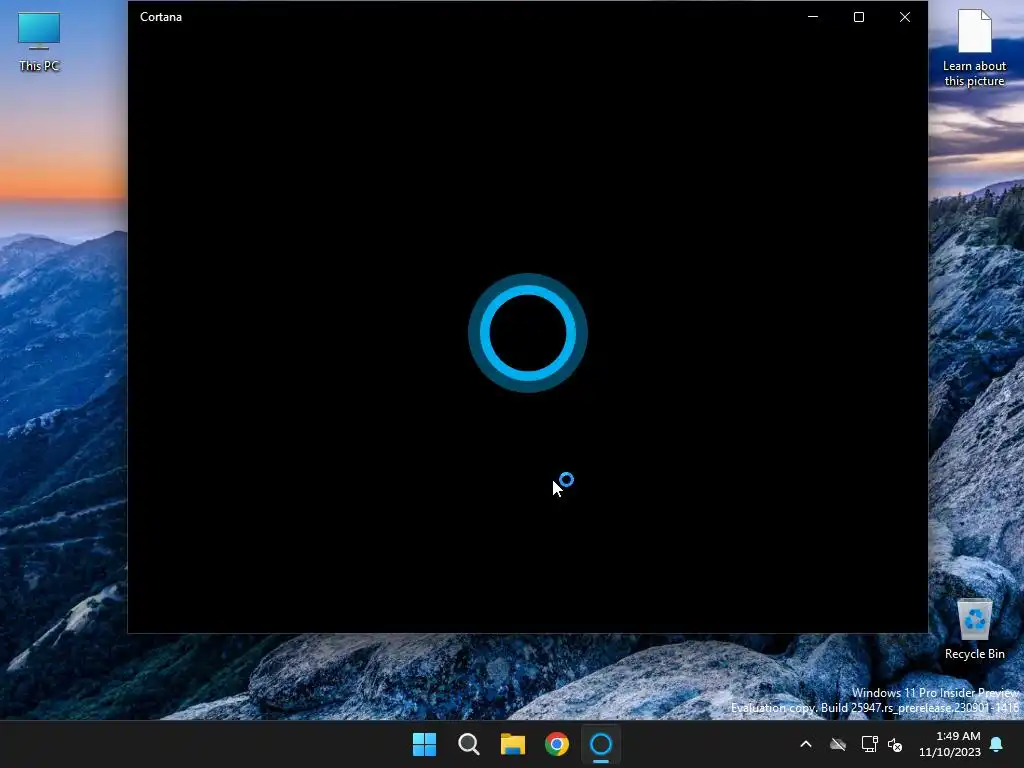Click the notification bell icon
The image size is (1024, 768).
[997, 744]
